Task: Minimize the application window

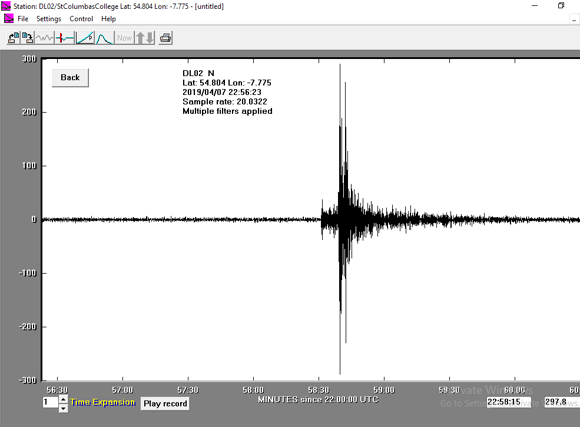Action: pyautogui.click(x=535, y=6)
